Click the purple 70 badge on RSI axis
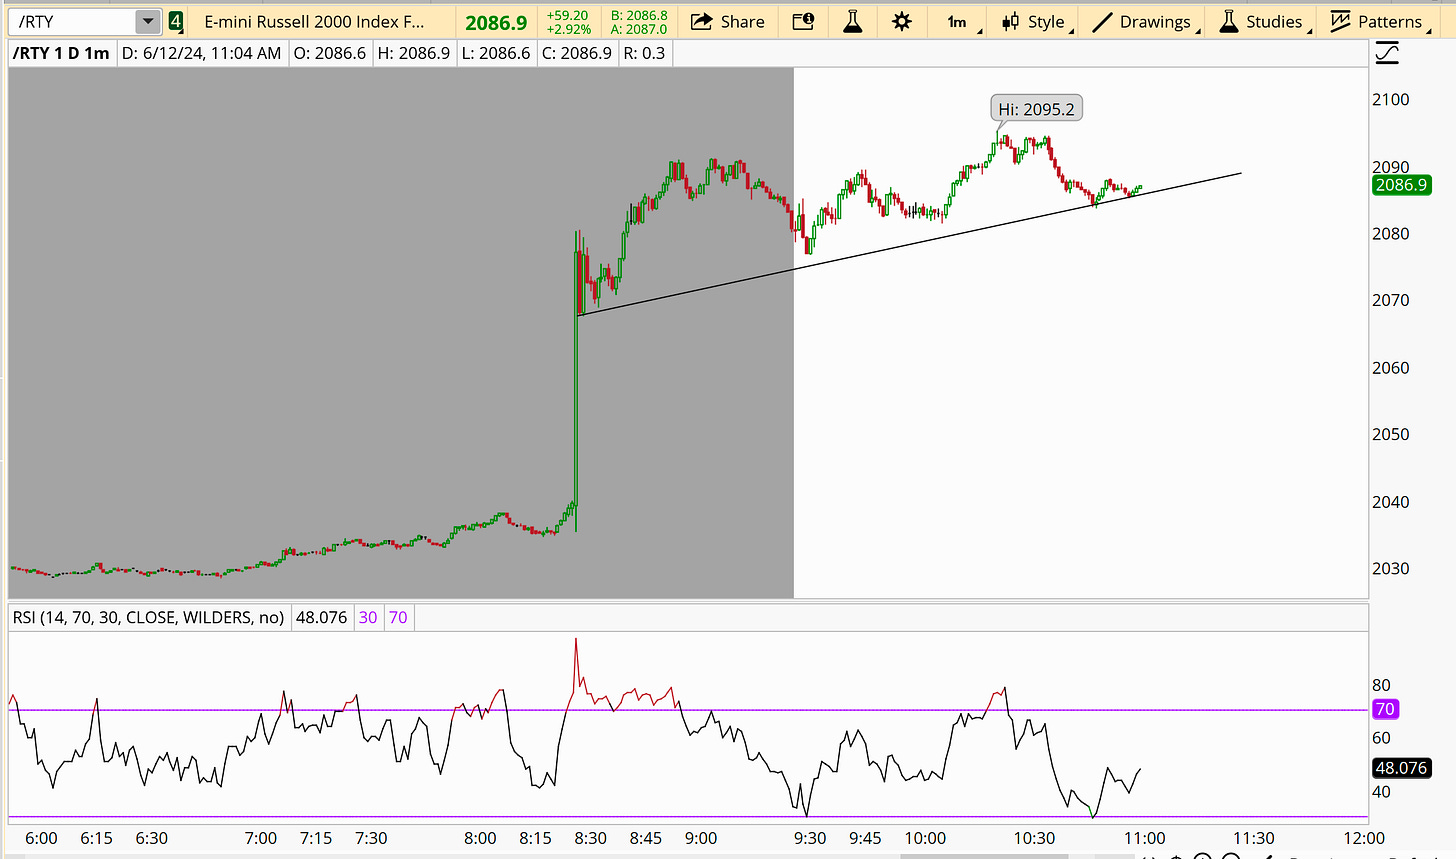 coord(1385,709)
